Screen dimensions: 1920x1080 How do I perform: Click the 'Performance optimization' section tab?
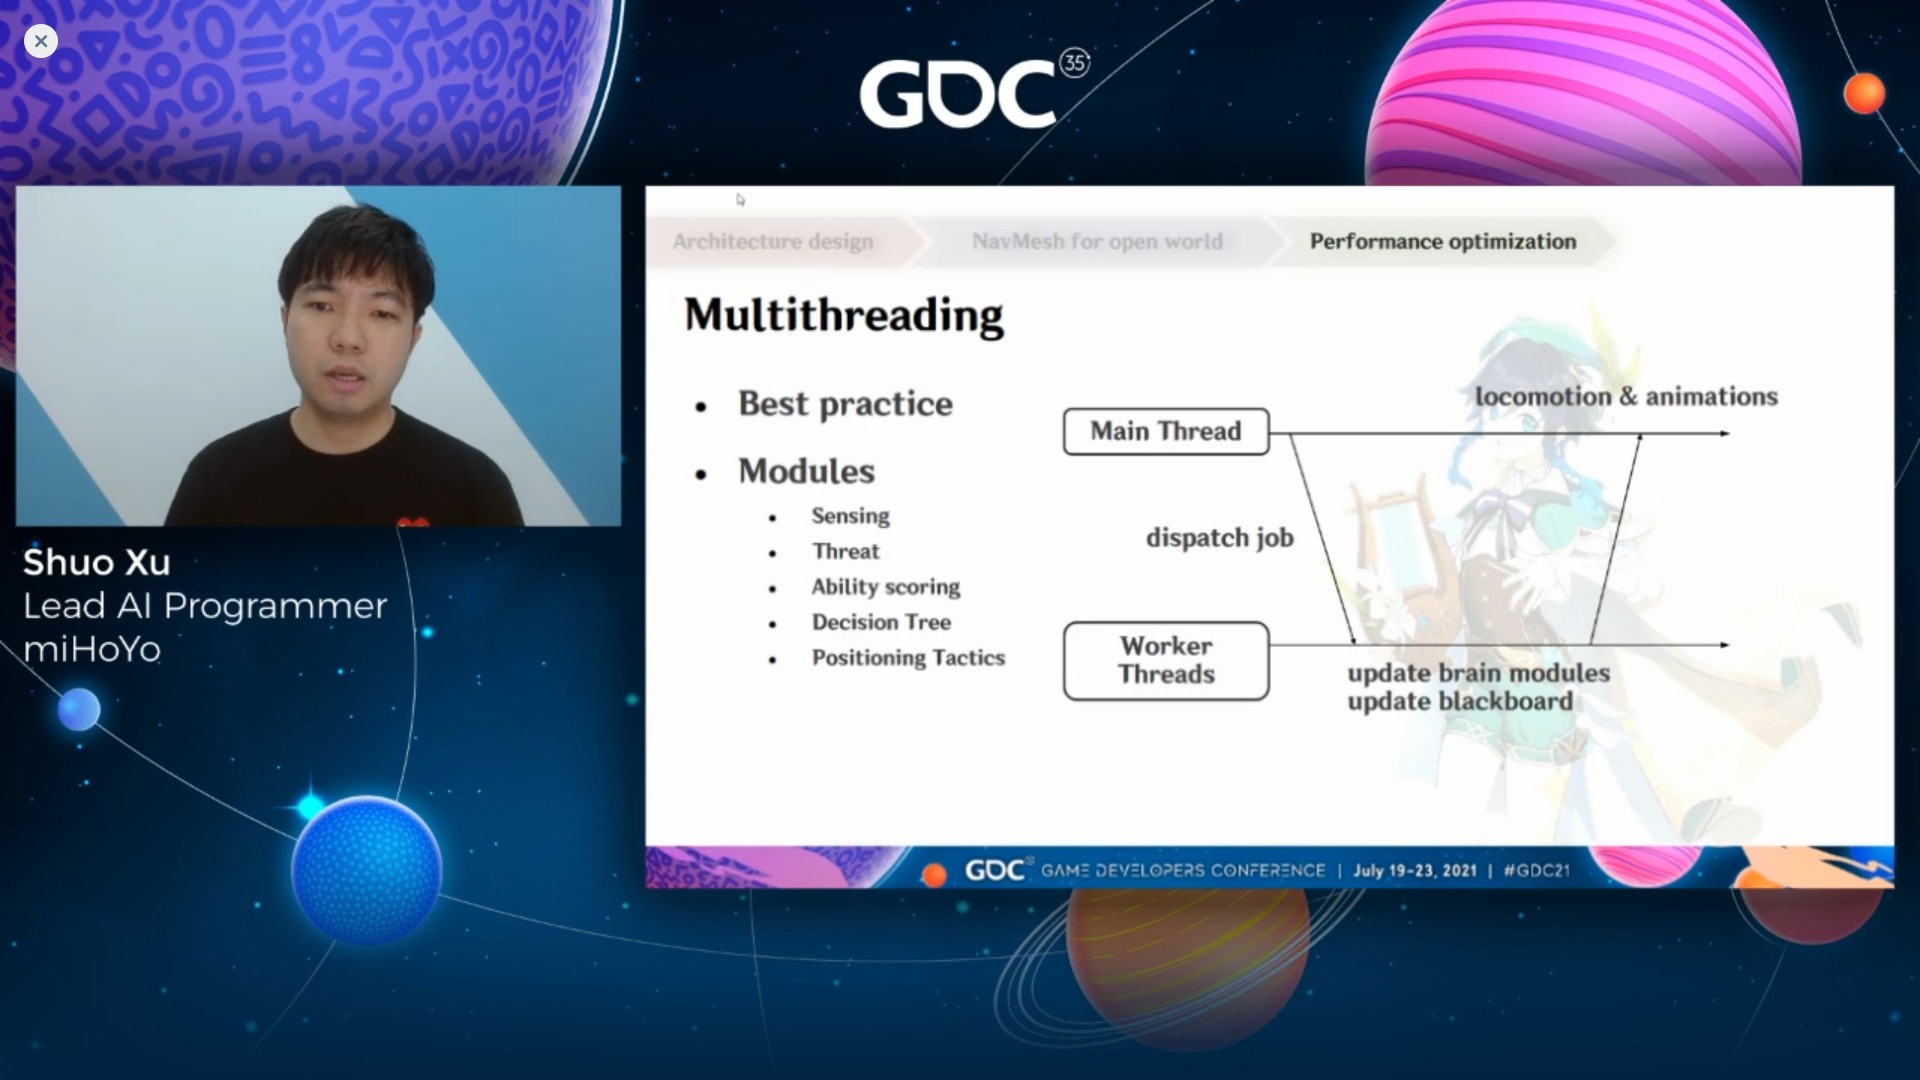click(1443, 241)
